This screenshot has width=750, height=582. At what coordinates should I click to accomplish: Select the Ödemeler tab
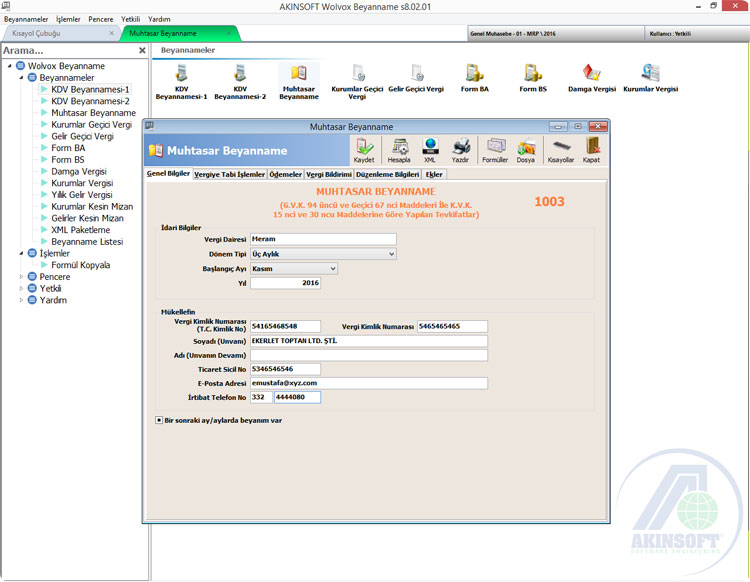286,175
